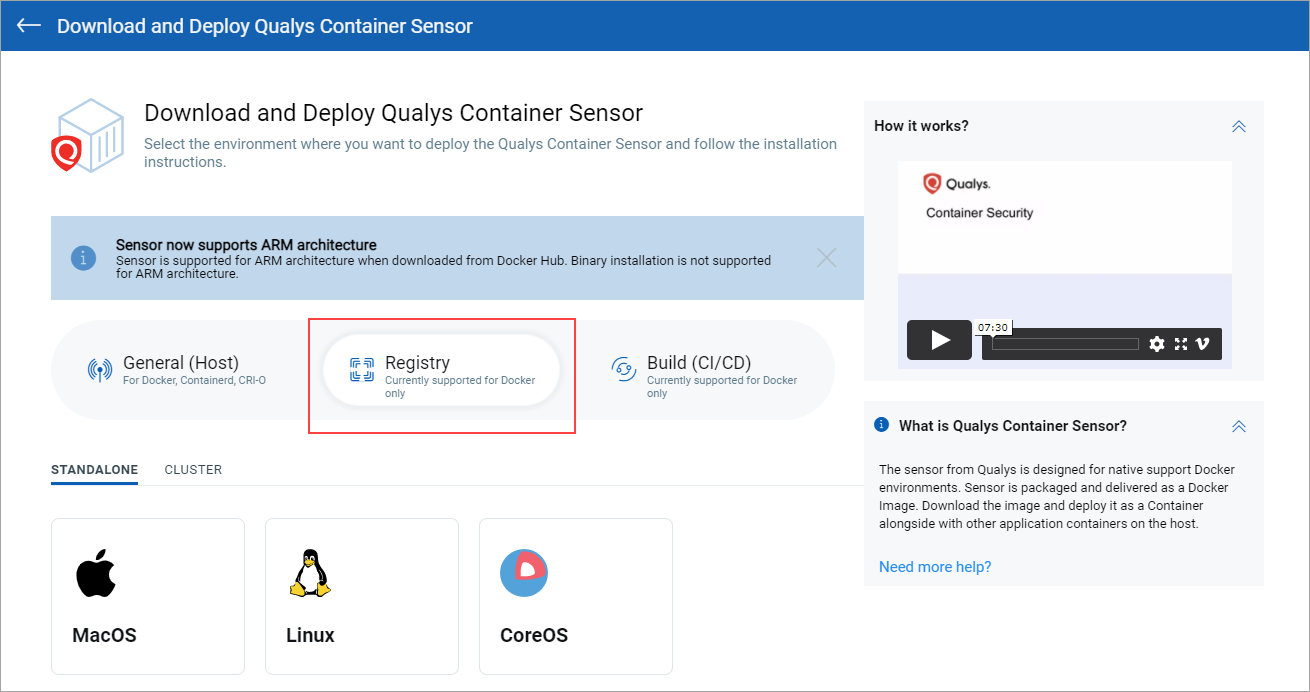Choose the CoreOS platform card
The image size is (1310, 692).
(576, 596)
